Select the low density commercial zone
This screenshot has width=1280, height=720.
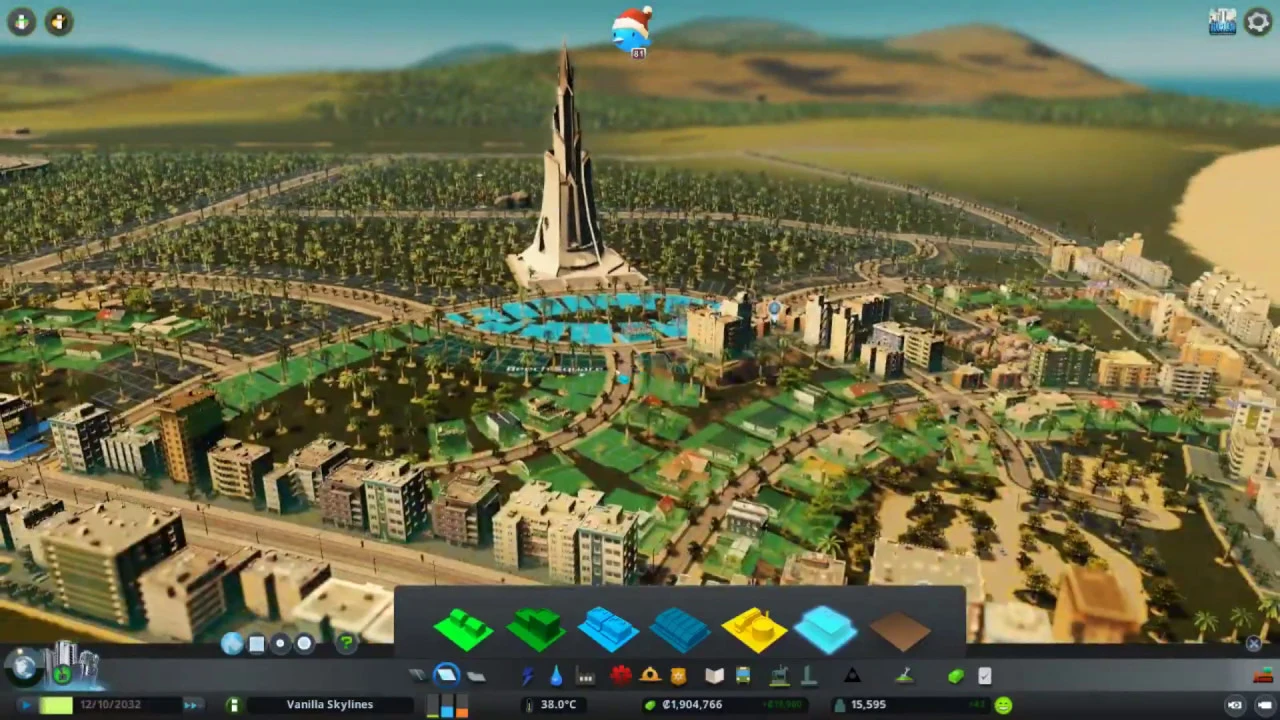click(608, 629)
